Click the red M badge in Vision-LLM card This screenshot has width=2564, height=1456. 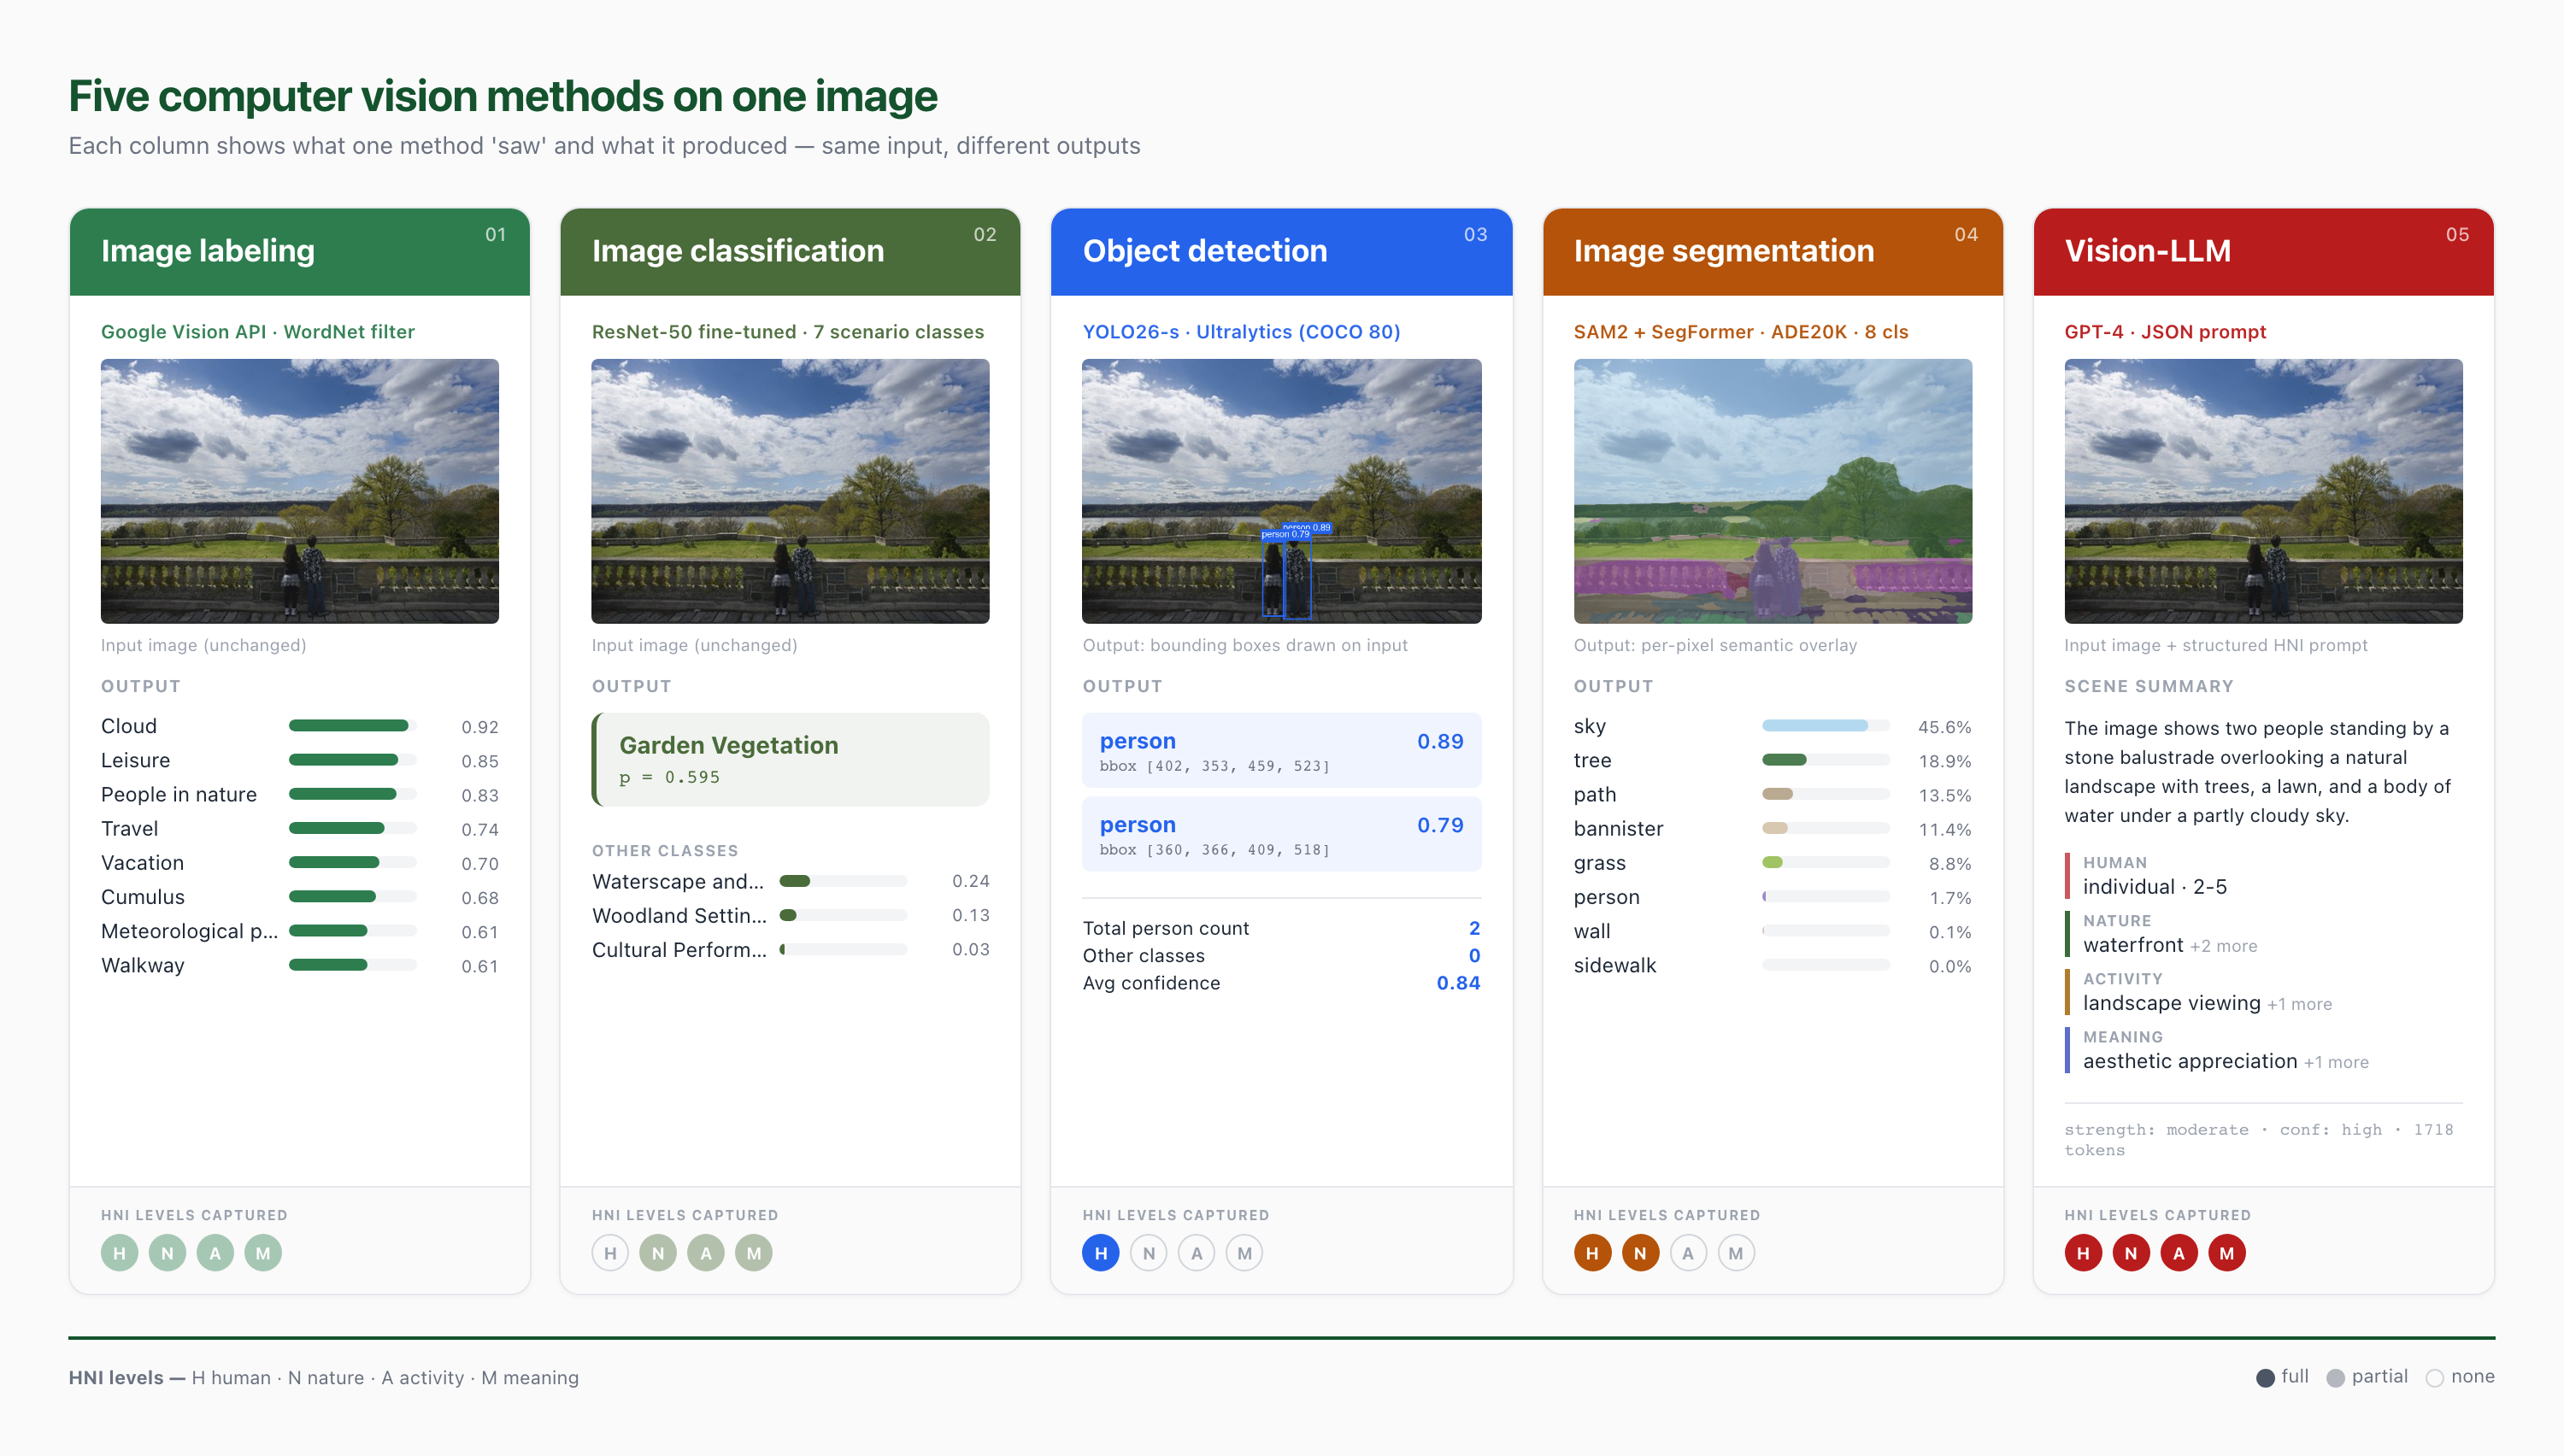2228,1253
